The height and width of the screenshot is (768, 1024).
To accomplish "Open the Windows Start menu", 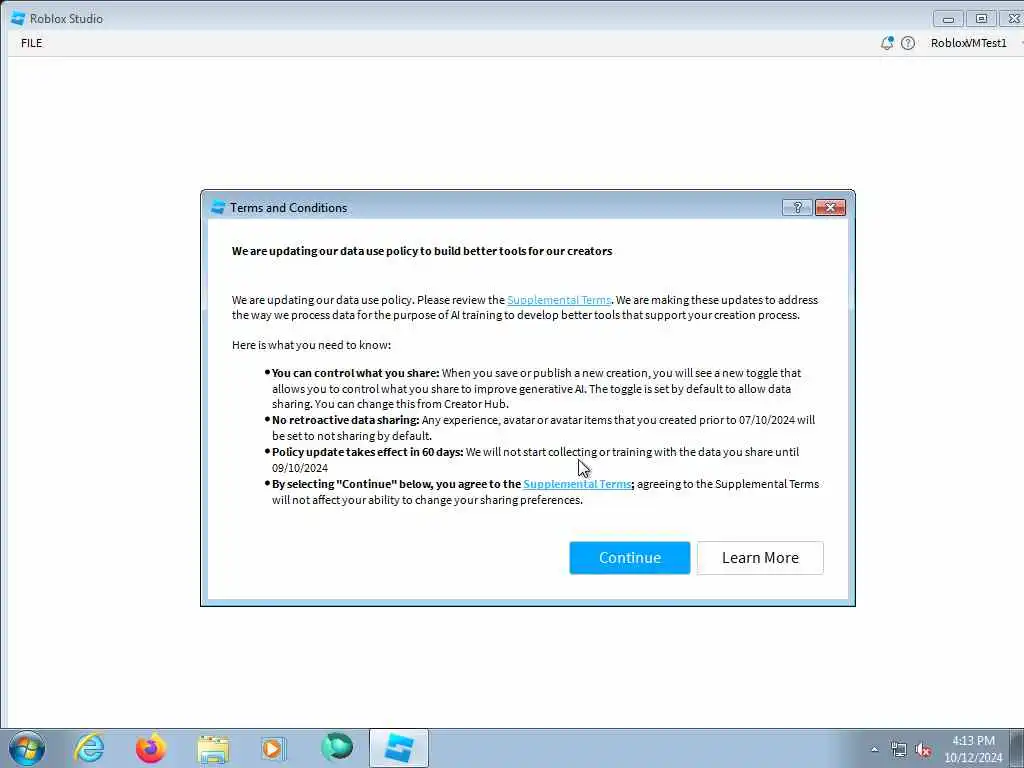I will [27, 748].
